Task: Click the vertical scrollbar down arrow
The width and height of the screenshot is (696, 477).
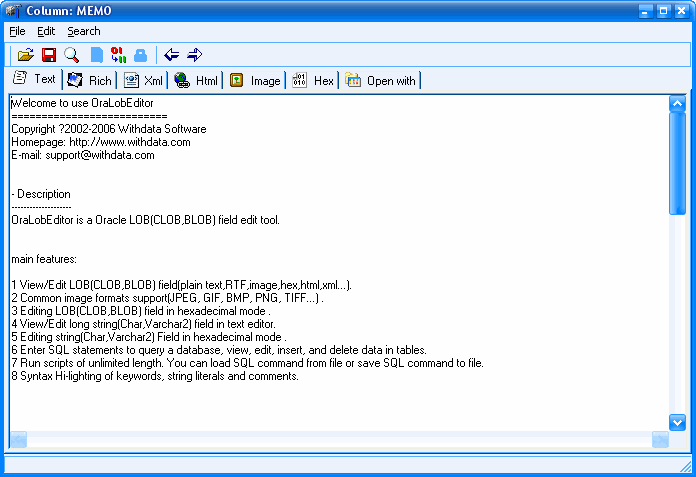Action: 677,422
